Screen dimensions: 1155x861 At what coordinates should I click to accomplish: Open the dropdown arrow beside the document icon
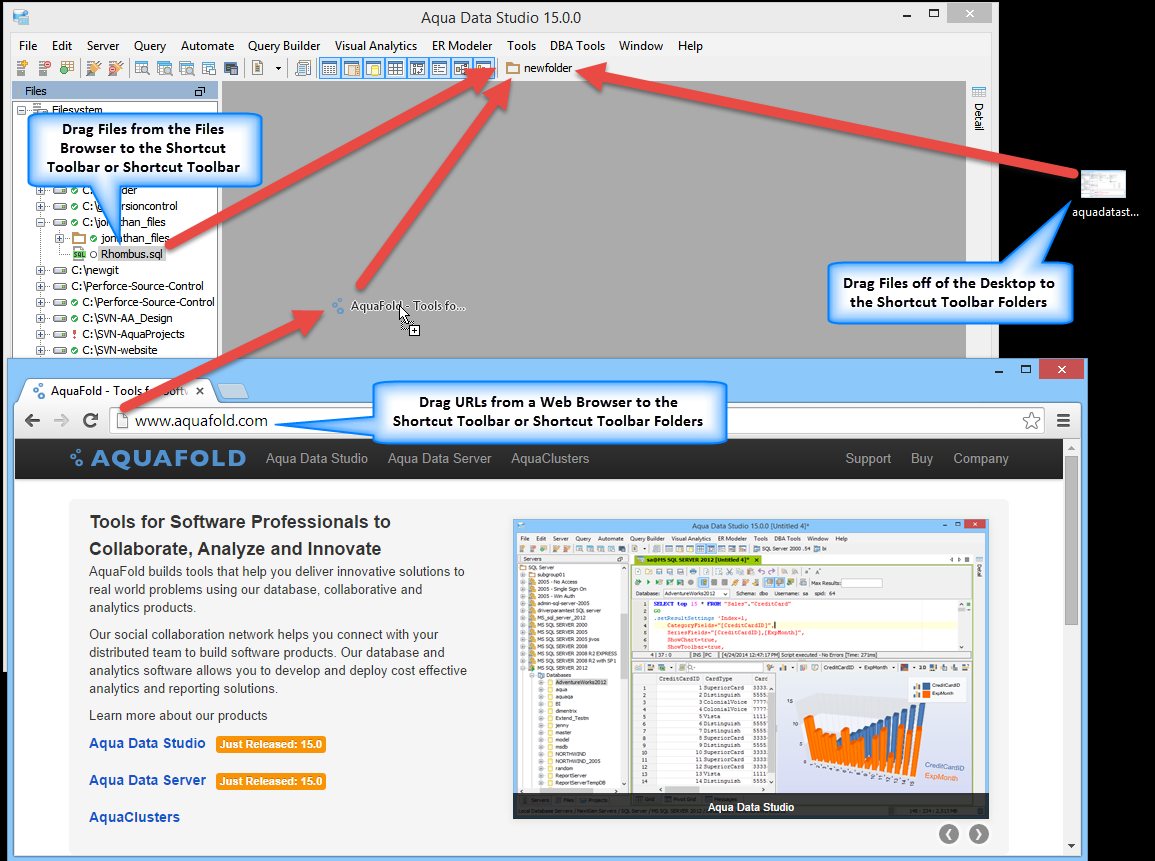278,68
